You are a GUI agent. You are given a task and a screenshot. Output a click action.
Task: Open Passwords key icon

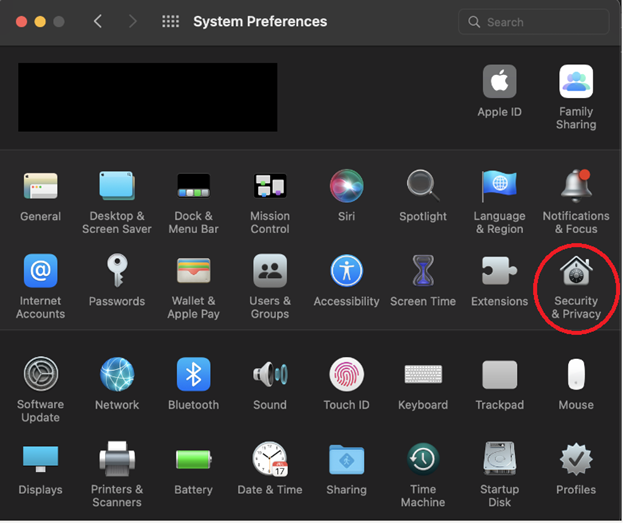(117, 271)
